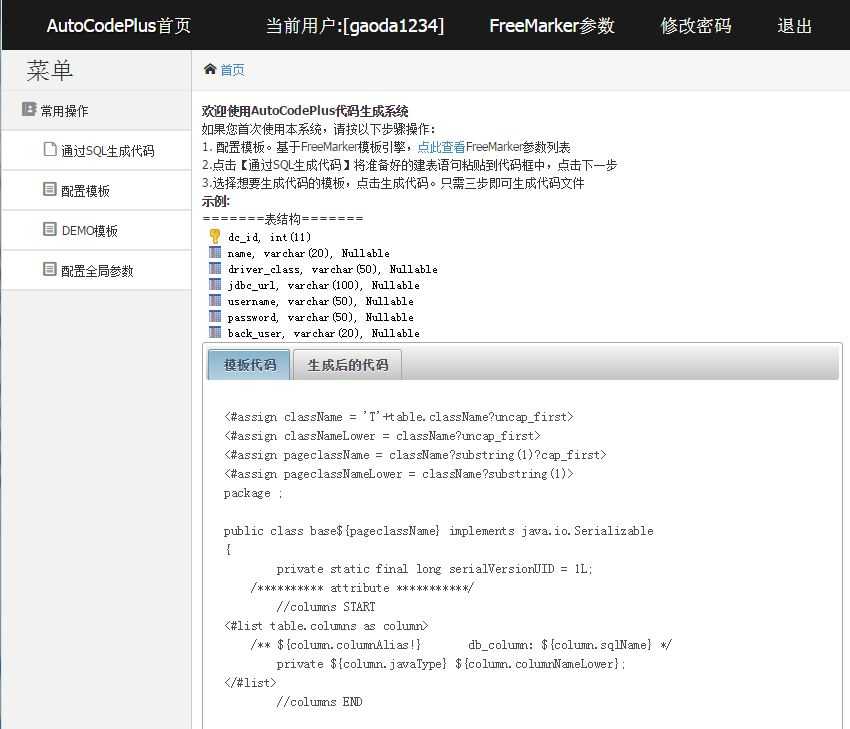Click the column icon next to password
This screenshot has height=729, width=850.
(x=215, y=316)
